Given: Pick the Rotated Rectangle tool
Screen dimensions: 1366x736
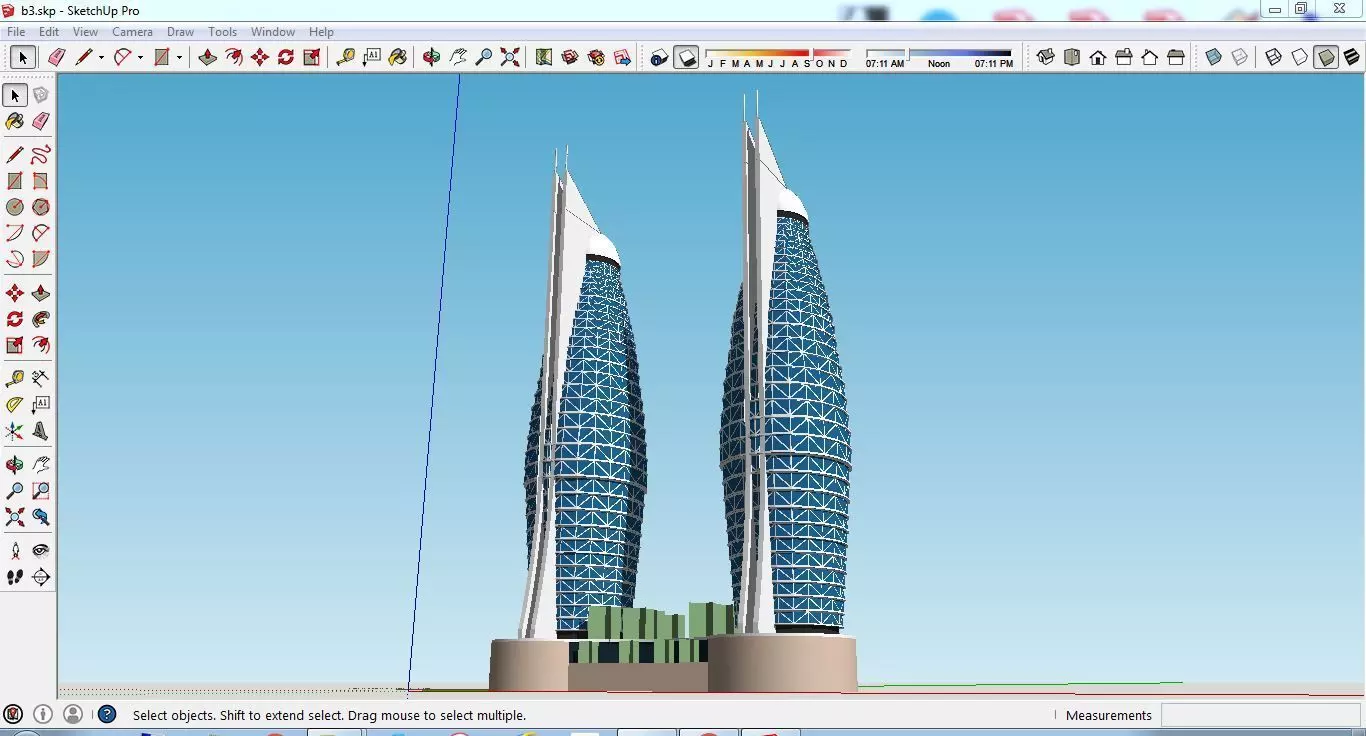Looking at the screenshot, I should 40,181.
